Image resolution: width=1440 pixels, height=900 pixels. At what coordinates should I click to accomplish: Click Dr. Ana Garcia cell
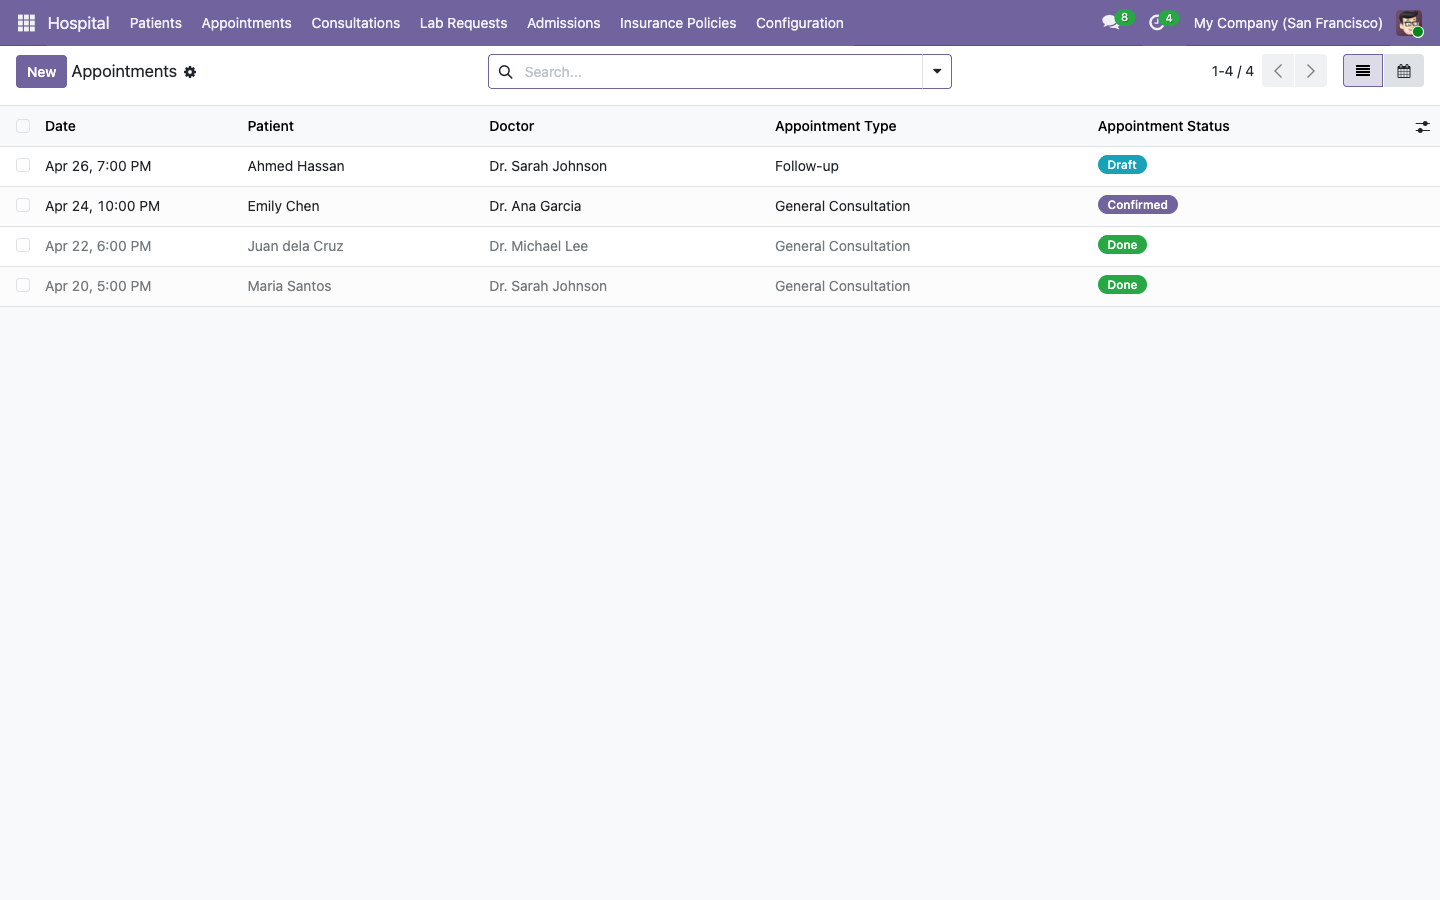click(535, 206)
